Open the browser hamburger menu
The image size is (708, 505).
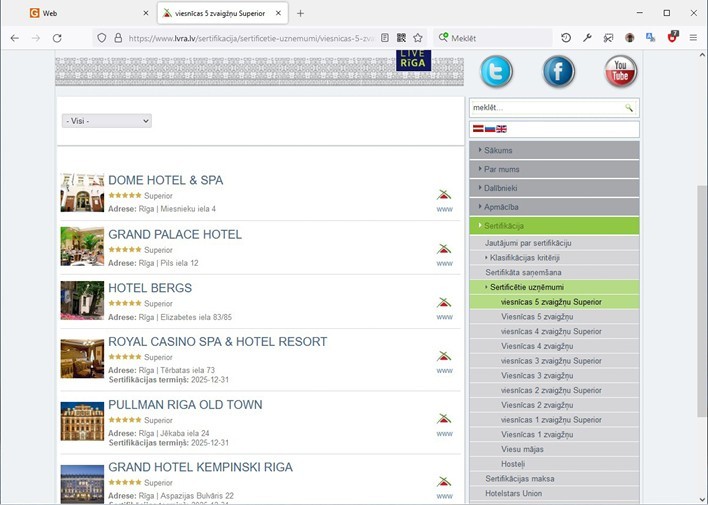pyautogui.click(x=693, y=38)
